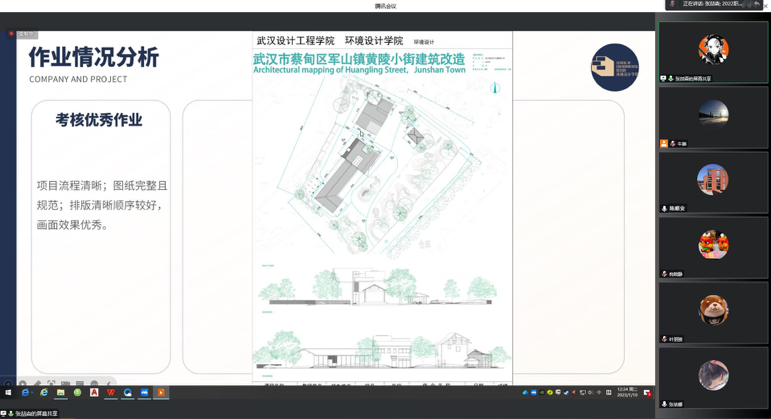Click the green 360 browser taskbar icon
This screenshot has height=419, width=771.
(77, 393)
